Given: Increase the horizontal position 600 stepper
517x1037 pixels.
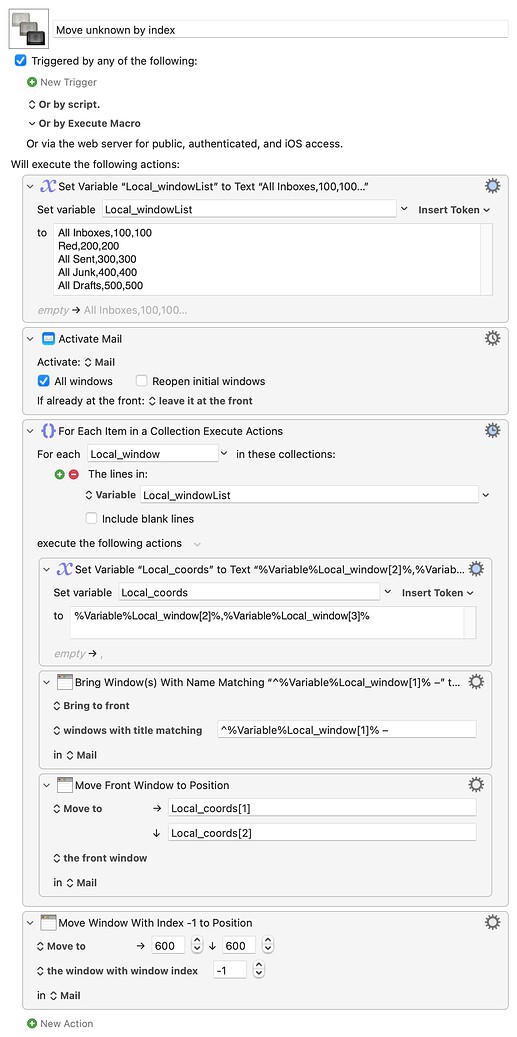Looking at the screenshot, I should pos(196,942).
